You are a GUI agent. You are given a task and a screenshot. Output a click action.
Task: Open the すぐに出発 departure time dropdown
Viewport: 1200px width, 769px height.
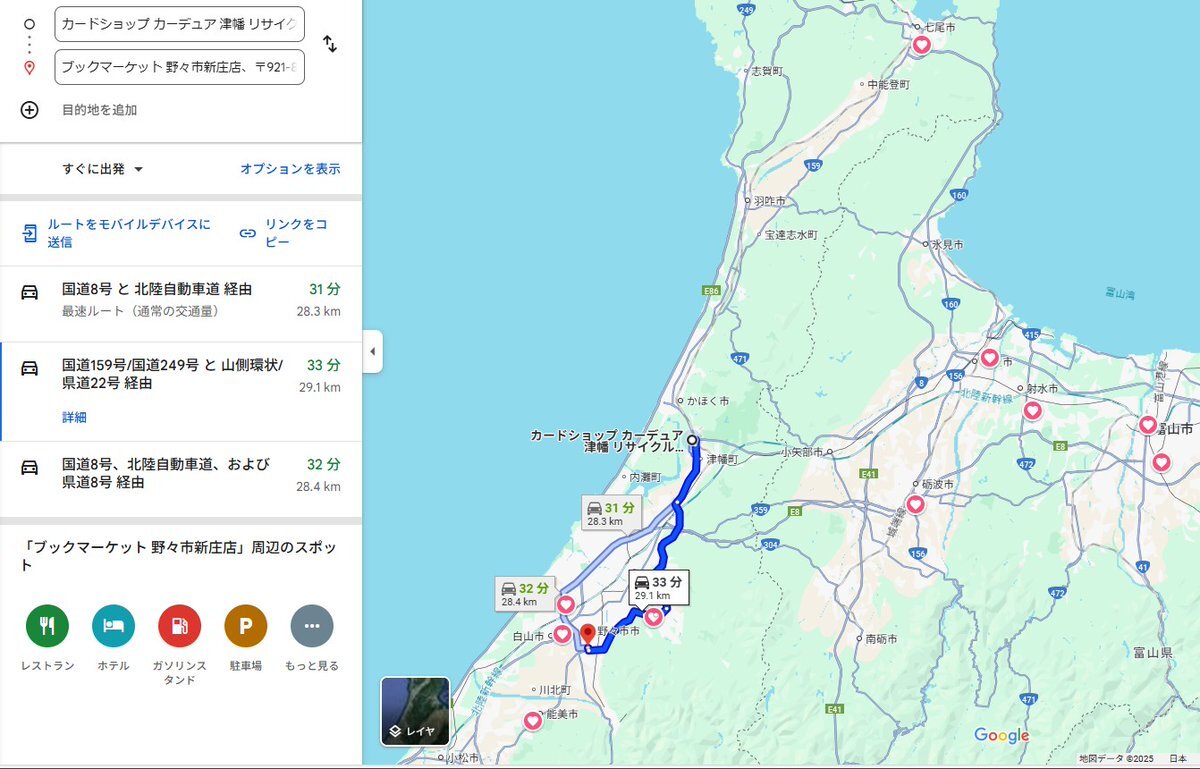[x=103, y=169]
